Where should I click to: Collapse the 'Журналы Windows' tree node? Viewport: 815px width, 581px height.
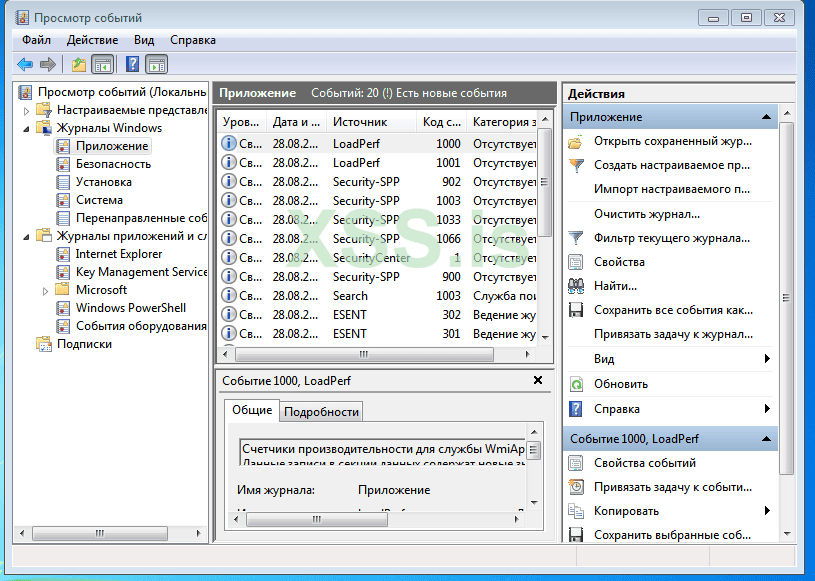pyautogui.click(x=26, y=129)
